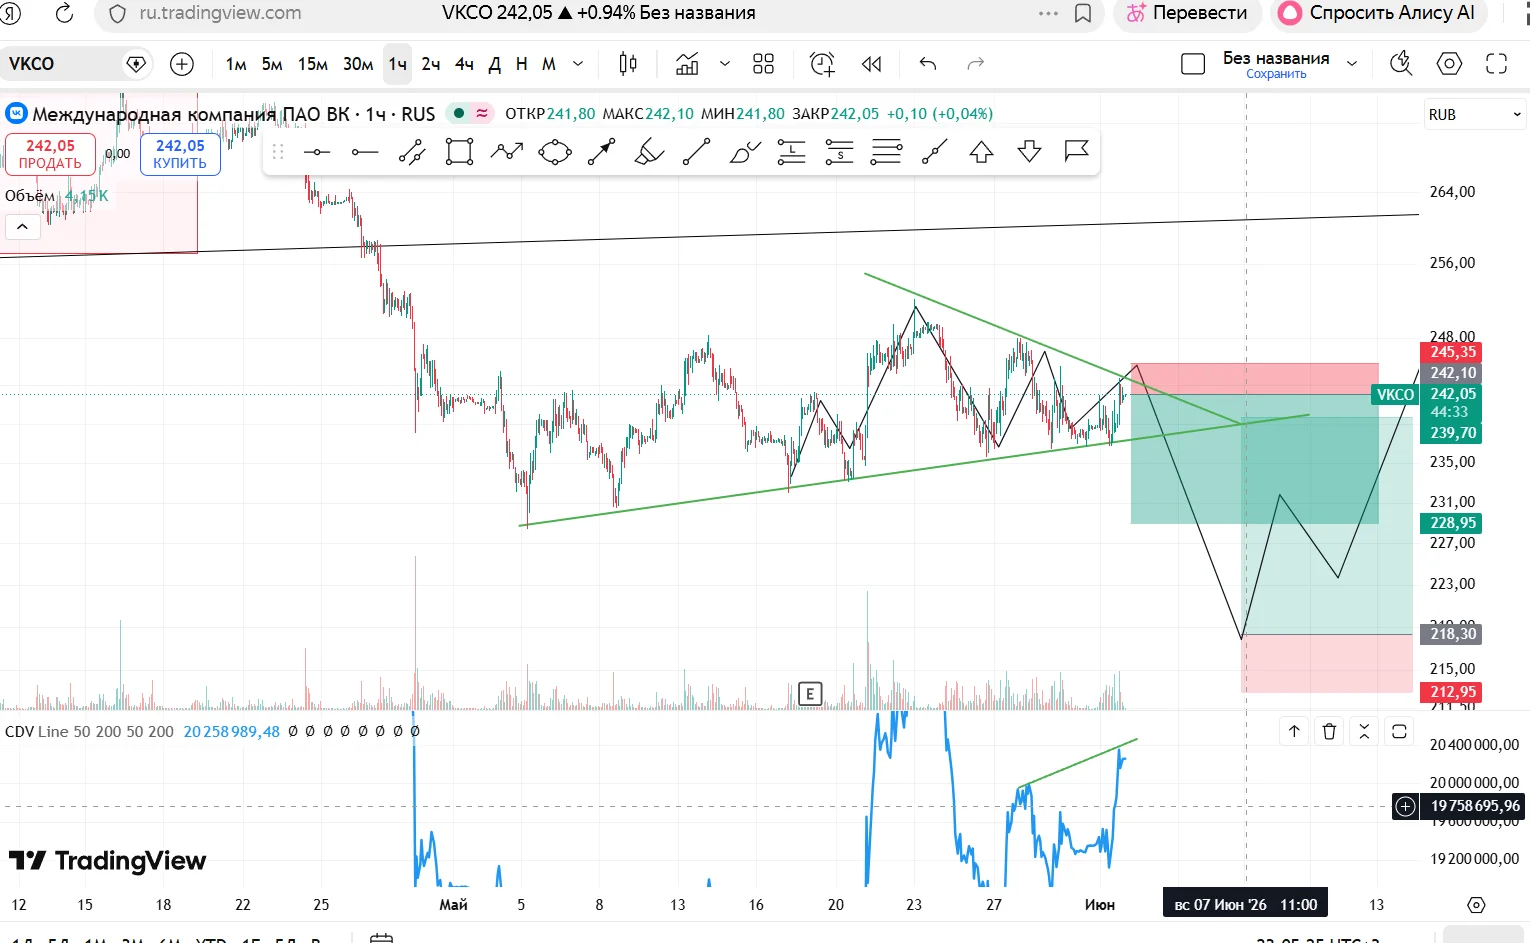The height and width of the screenshot is (943, 1530).
Task: Click the earnings E marker on the chart
Action: tap(810, 693)
